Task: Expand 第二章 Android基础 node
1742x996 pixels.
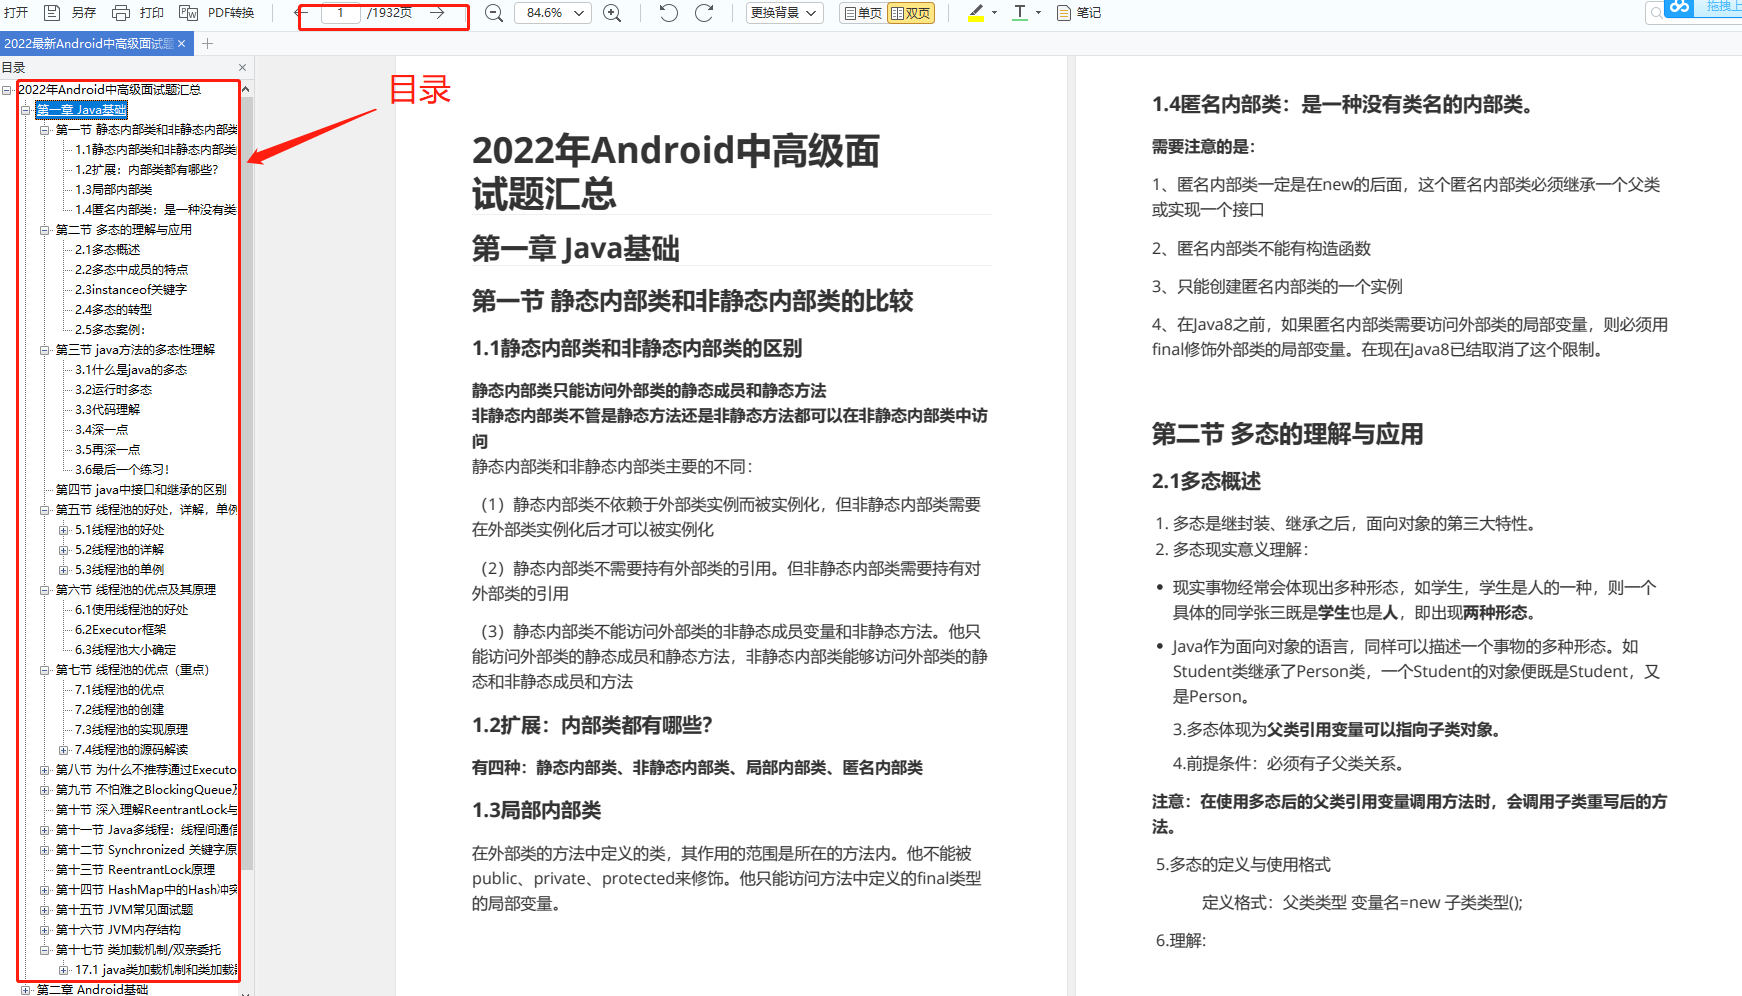Action: (x=26, y=990)
